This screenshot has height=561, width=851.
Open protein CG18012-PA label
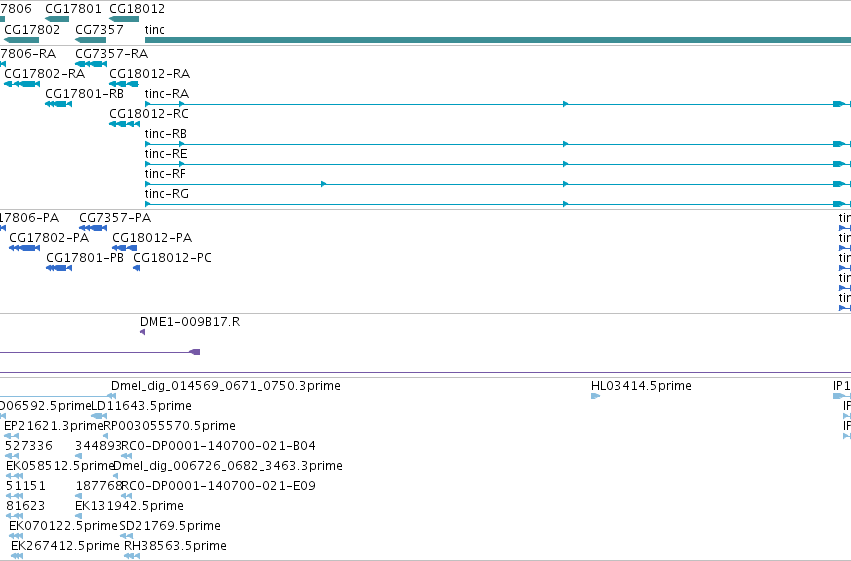click(152, 238)
